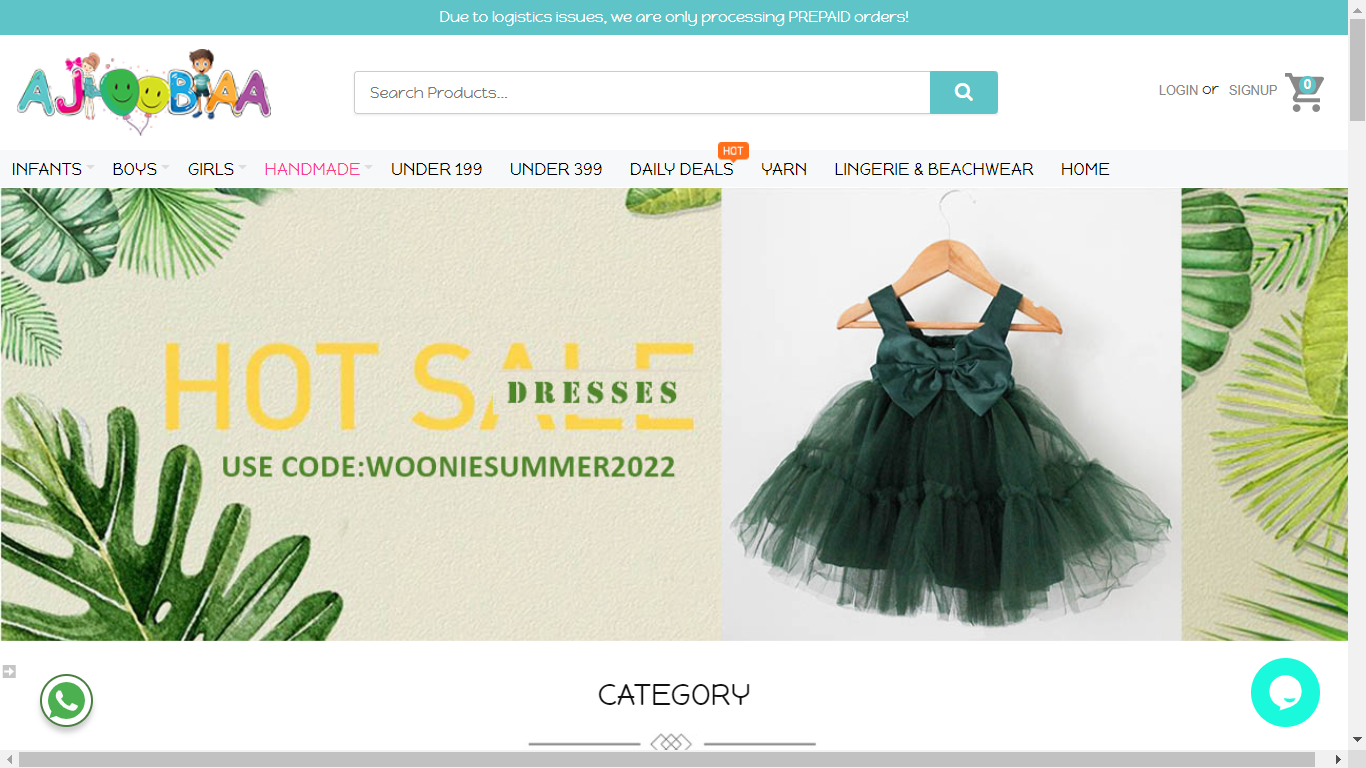The width and height of the screenshot is (1366, 768).
Task: Click the small arrow icon at left edge
Action: click(x=9, y=671)
